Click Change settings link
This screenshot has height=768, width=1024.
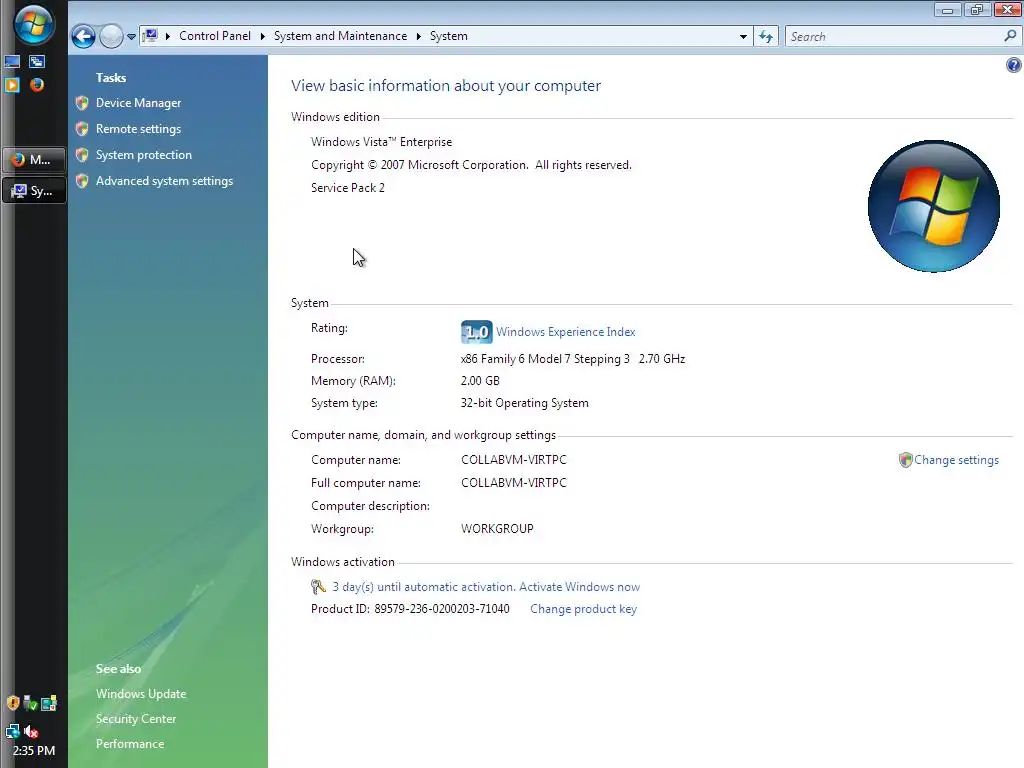point(956,460)
